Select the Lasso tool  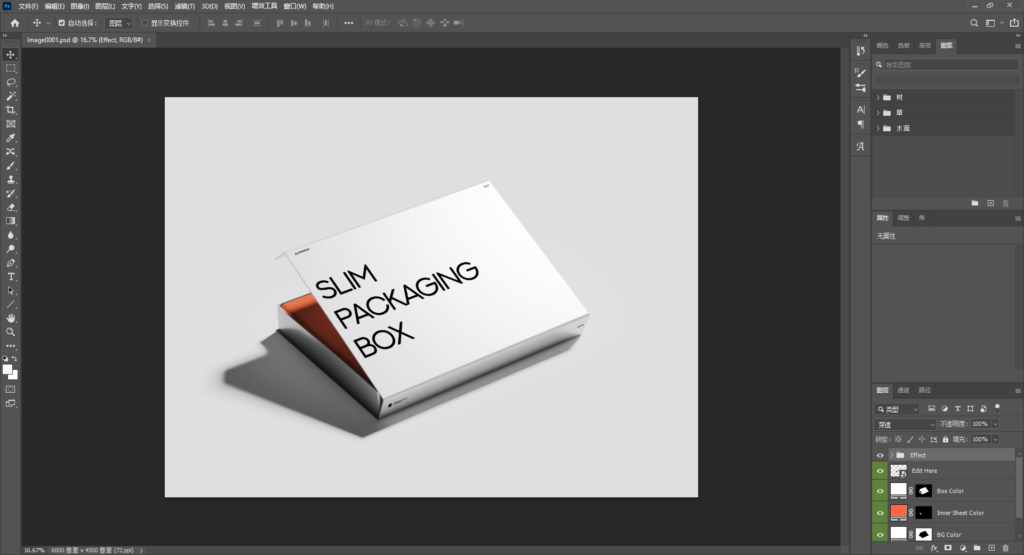[10, 82]
